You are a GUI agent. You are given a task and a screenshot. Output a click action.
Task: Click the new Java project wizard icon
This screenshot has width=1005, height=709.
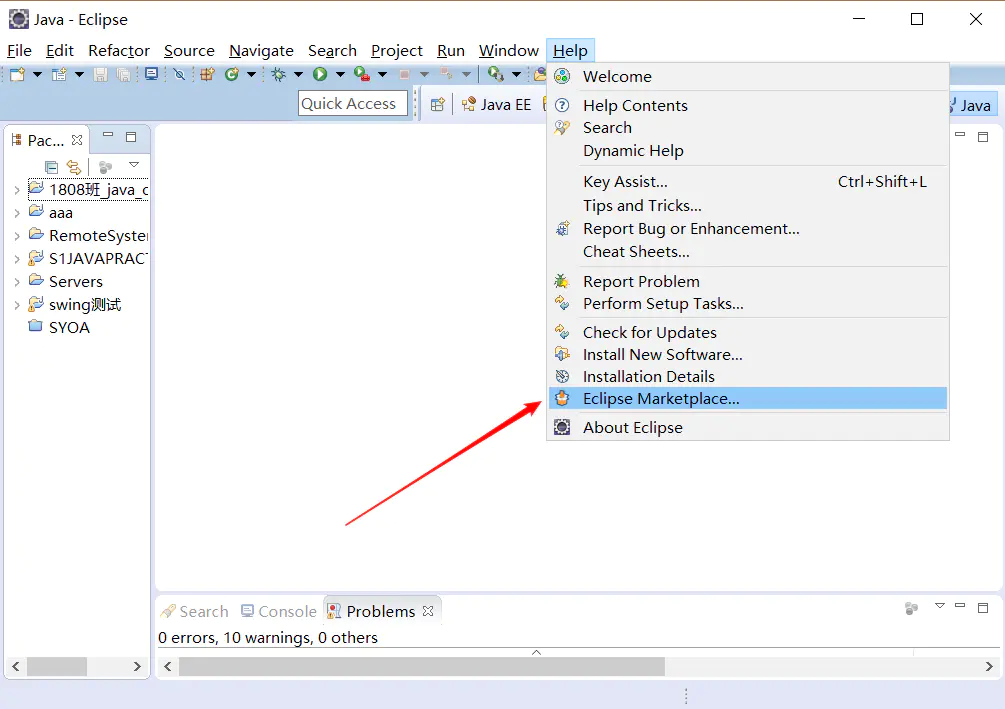click(59, 74)
